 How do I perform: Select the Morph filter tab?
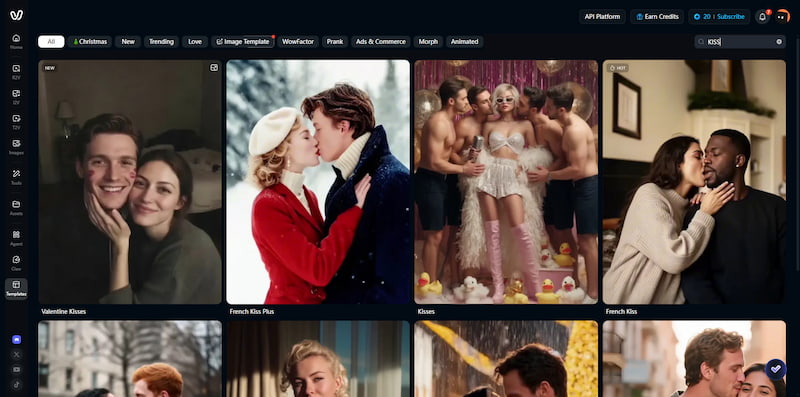point(428,42)
